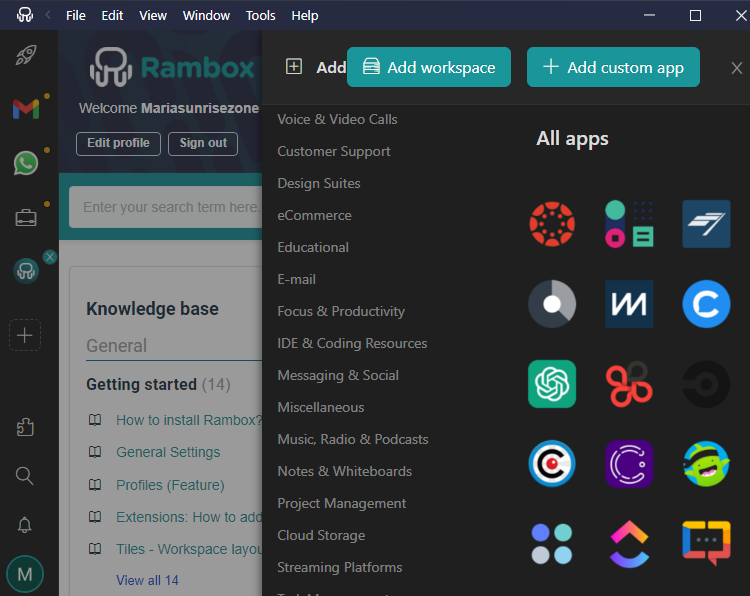Image resolution: width=750 pixels, height=596 pixels.
Task: Filter by Music, Radio & Podcasts category
Action: pos(353,439)
